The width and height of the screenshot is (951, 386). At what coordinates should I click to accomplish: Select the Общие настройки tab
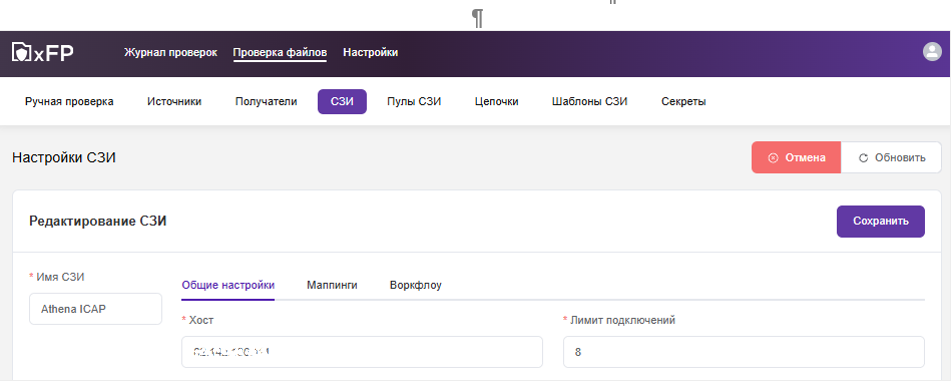pyautogui.click(x=228, y=286)
